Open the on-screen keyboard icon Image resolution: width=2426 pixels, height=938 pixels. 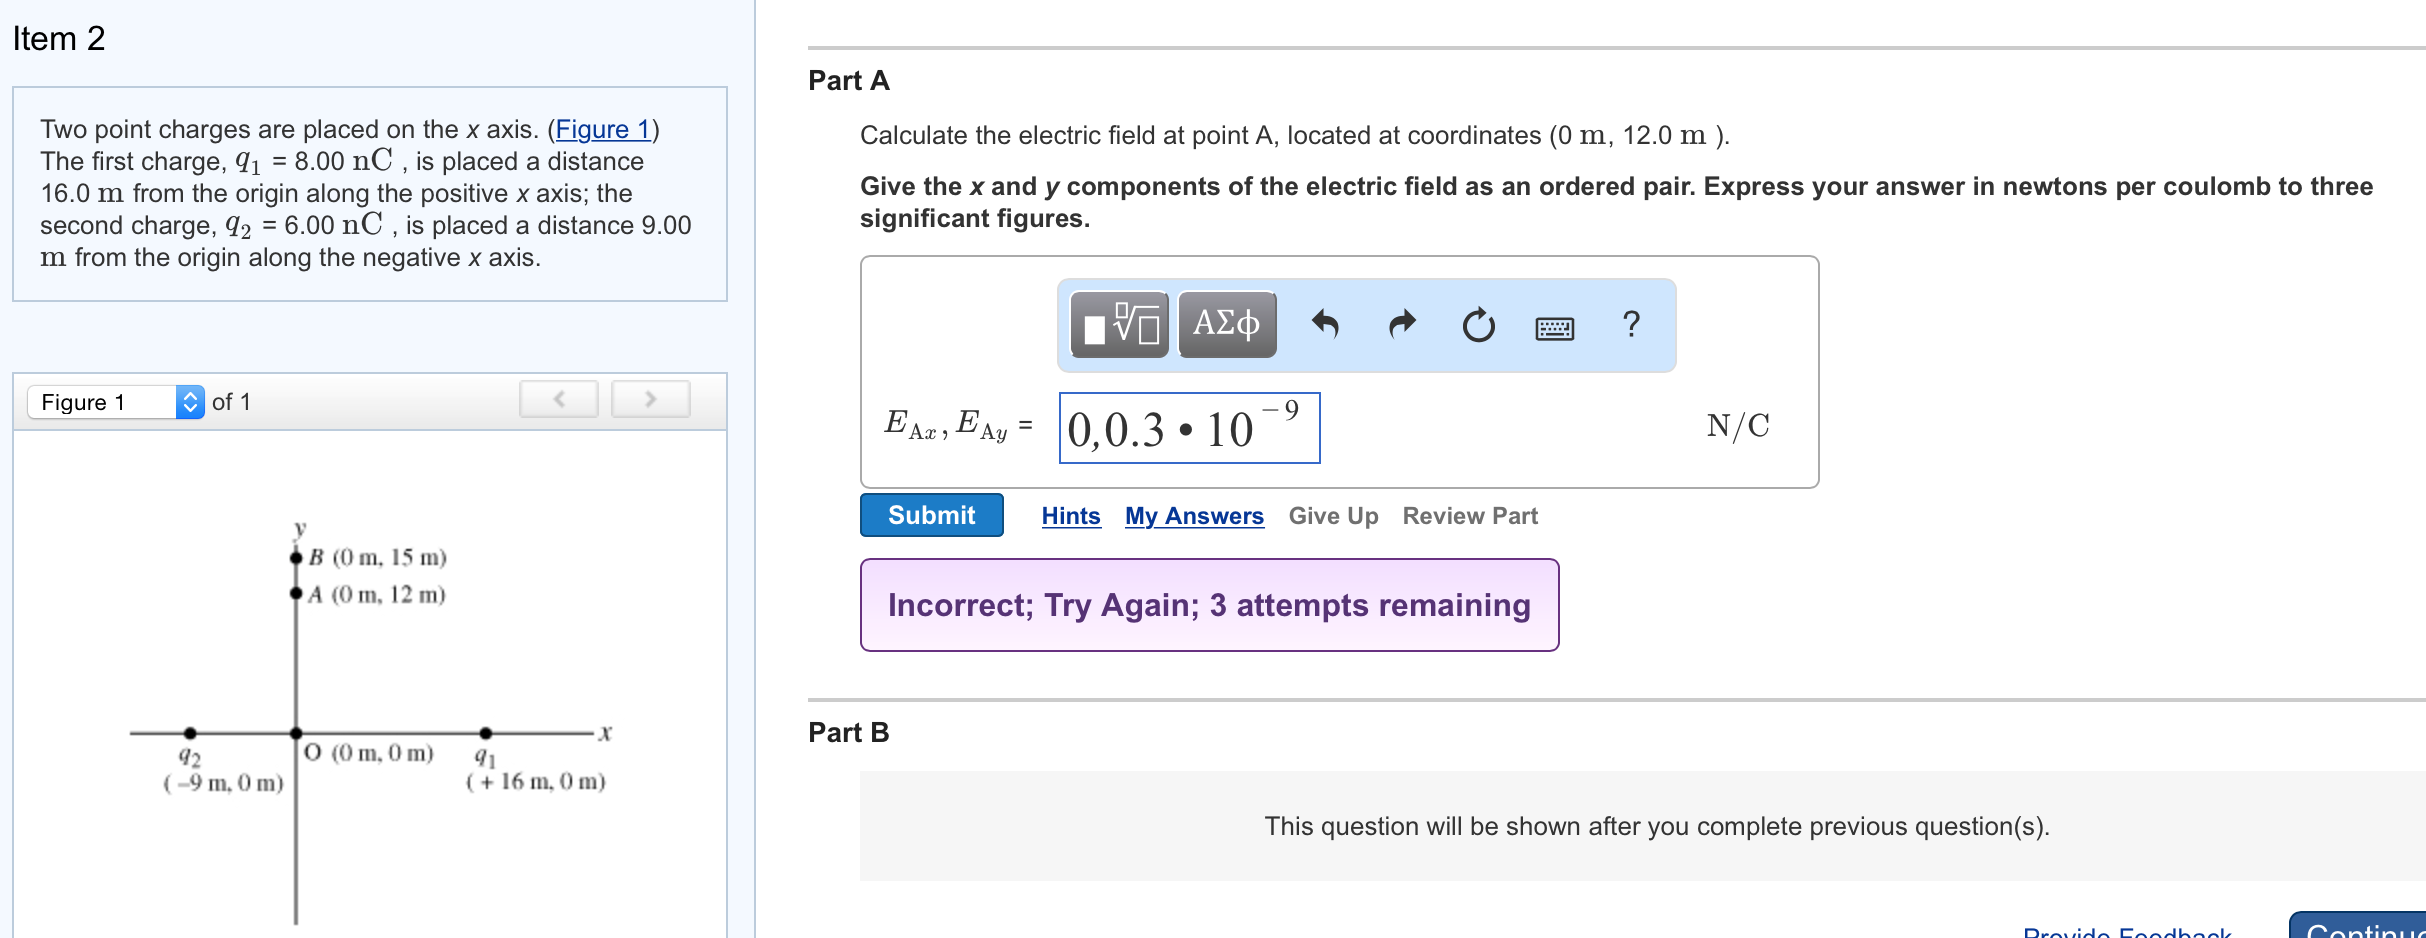pyautogui.click(x=1556, y=327)
